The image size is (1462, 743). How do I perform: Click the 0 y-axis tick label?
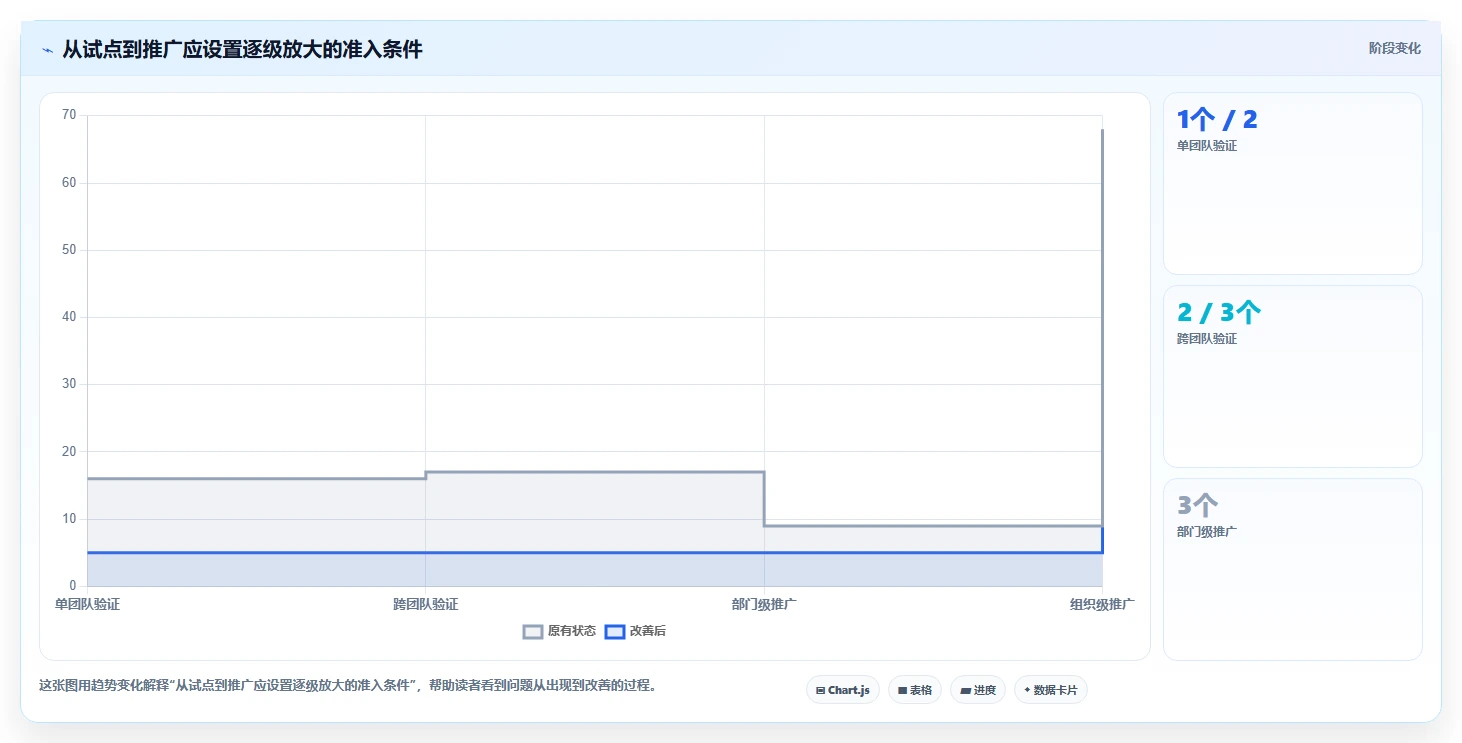(x=72, y=586)
